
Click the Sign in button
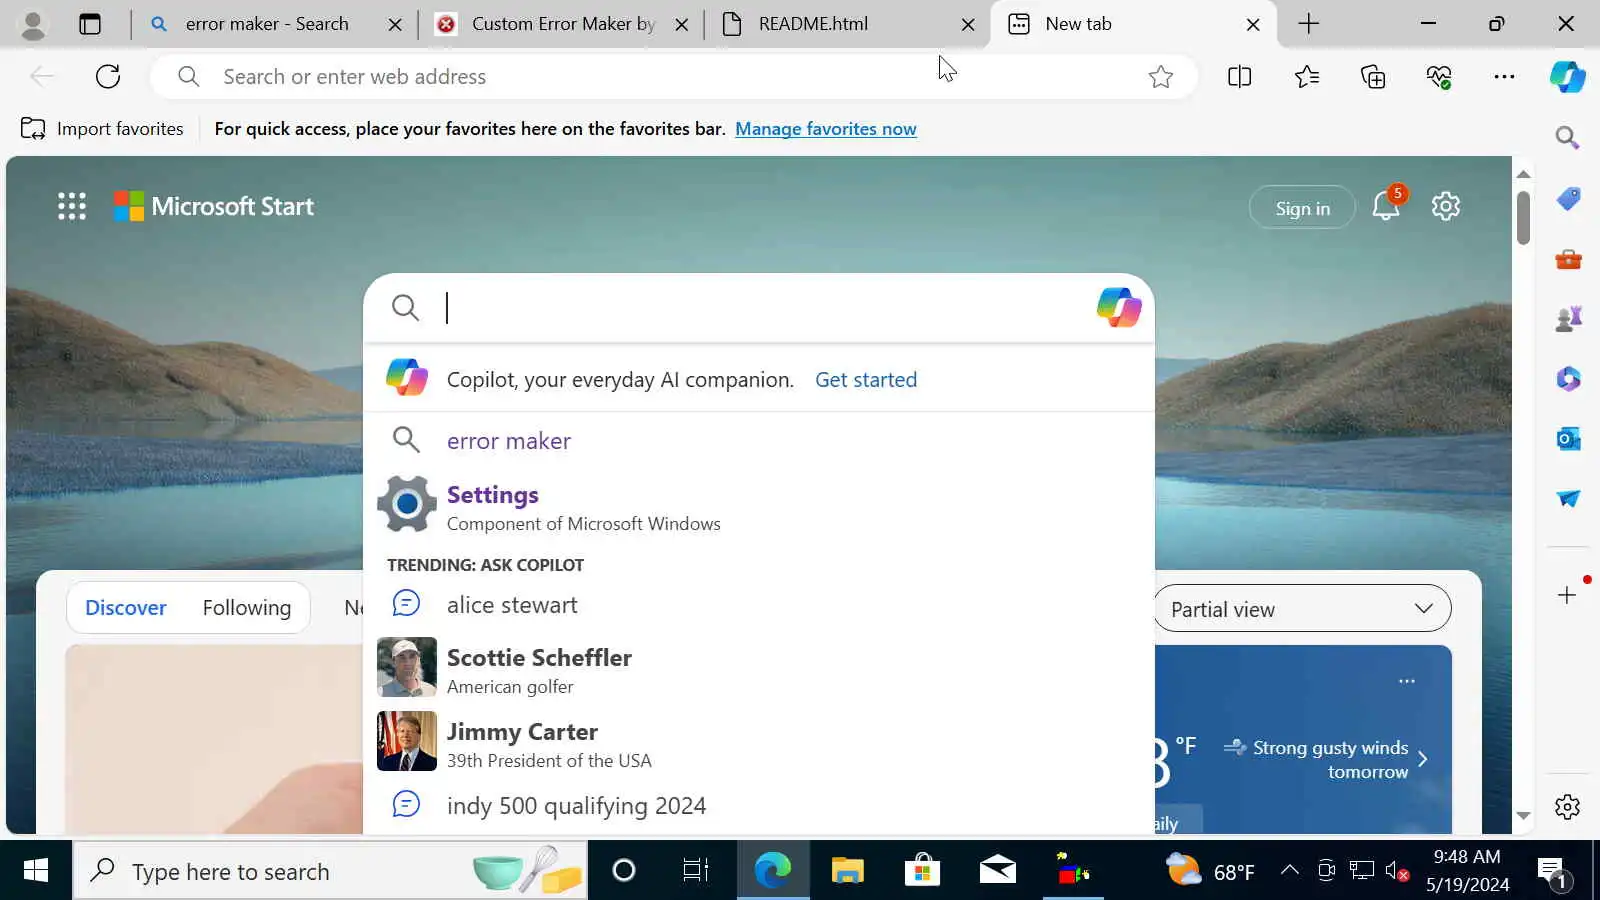(1302, 208)
